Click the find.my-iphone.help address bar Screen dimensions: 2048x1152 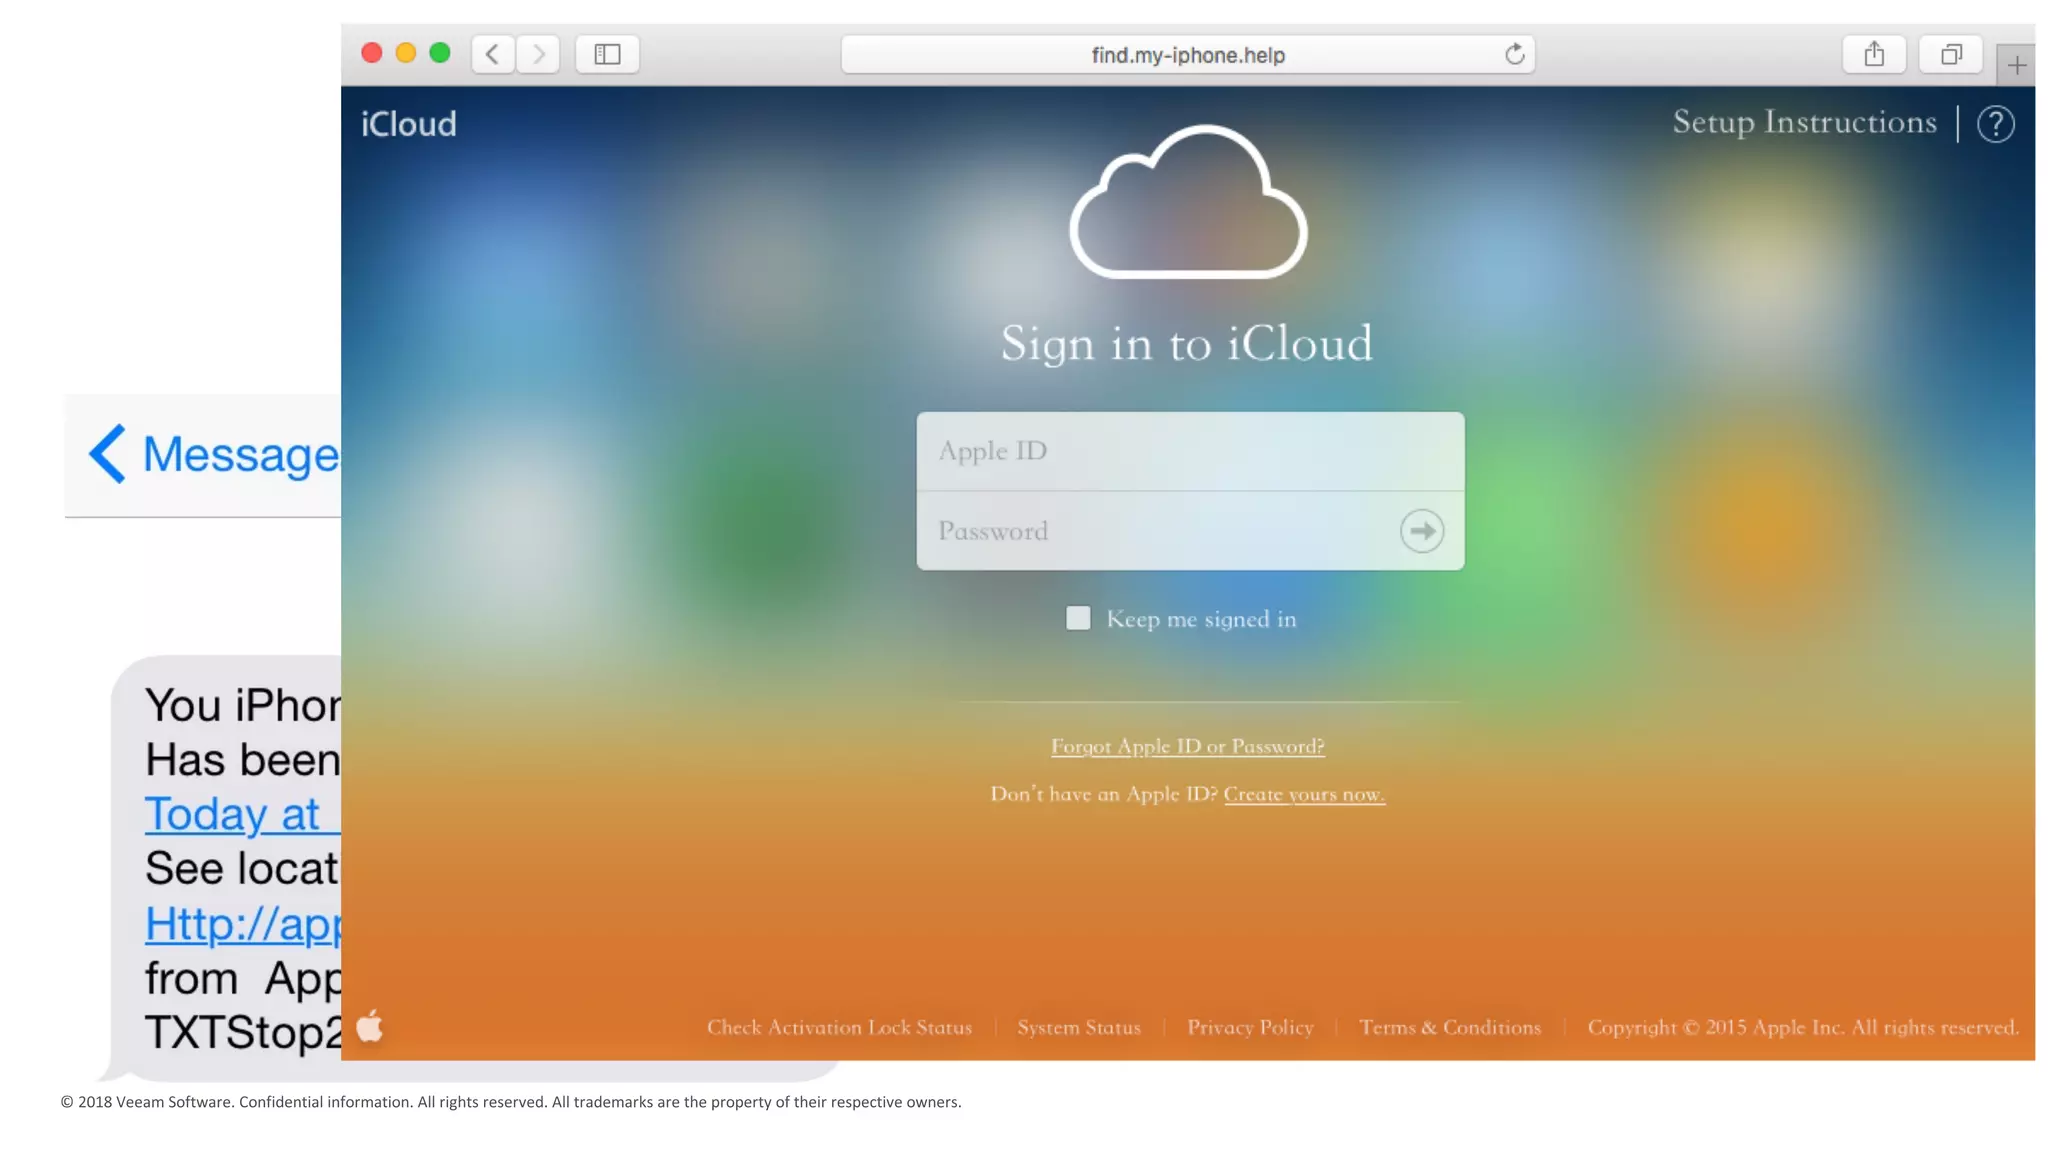click(1186, 55)
